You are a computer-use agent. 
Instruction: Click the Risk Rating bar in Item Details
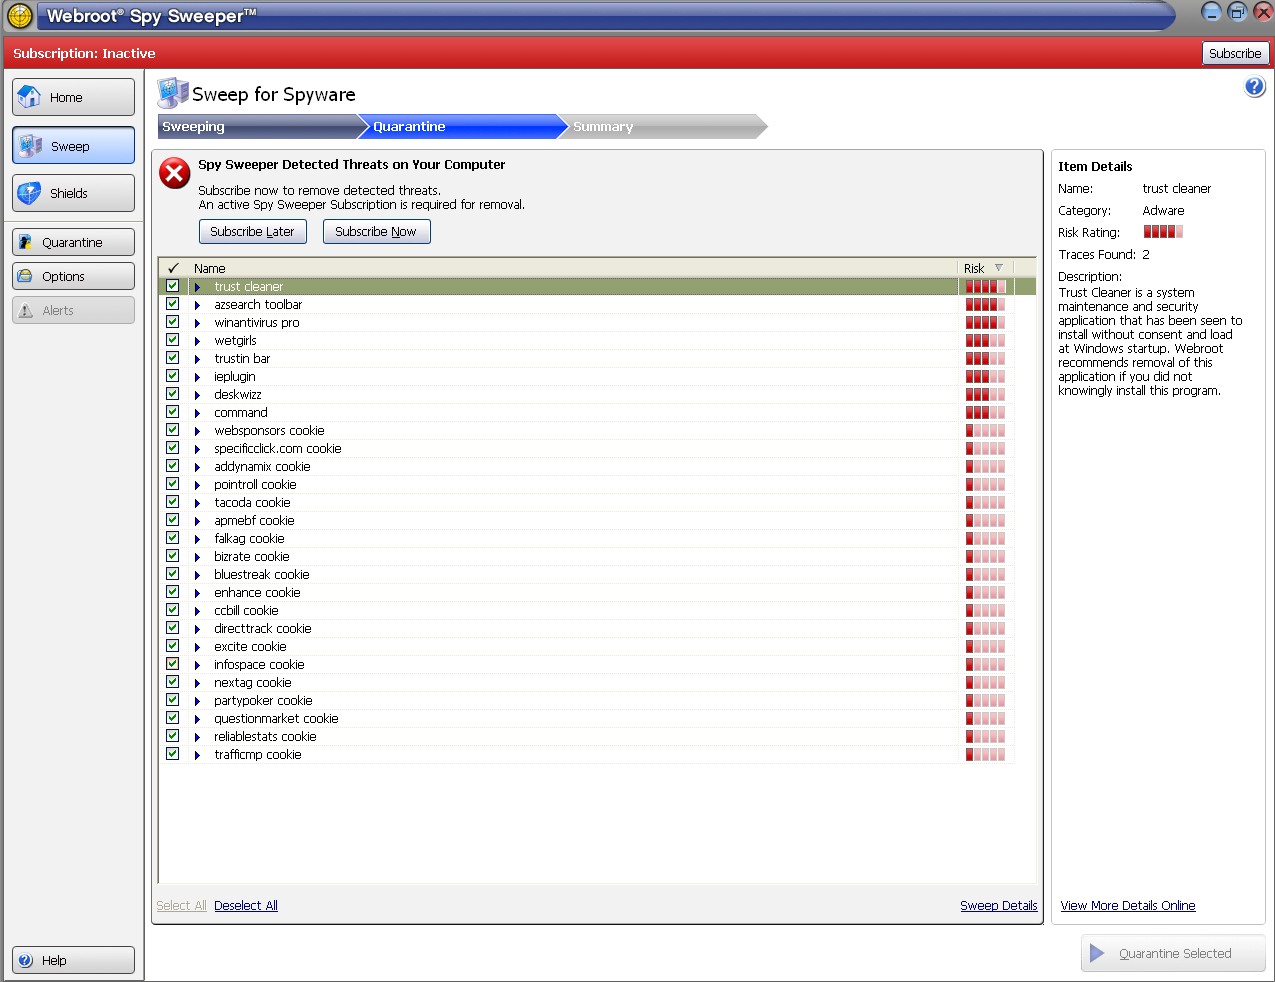(1163, 232)
